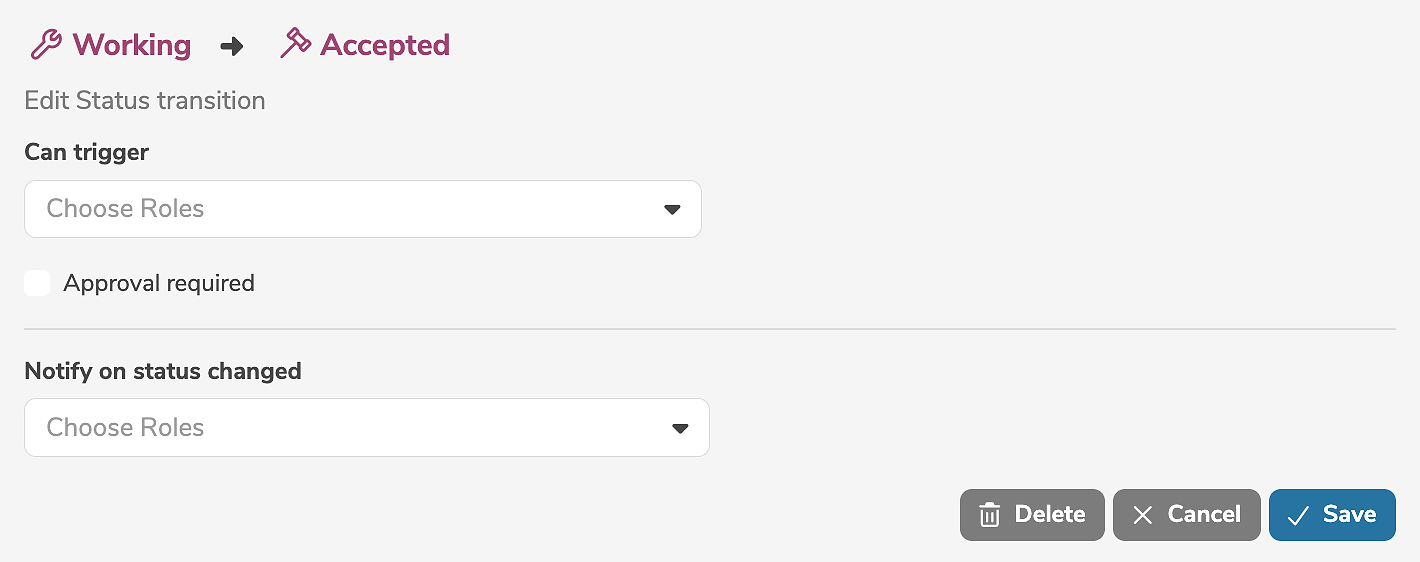Click the Can trigger heading
This screenshot has height=562, width=1420.
(87, 152)
